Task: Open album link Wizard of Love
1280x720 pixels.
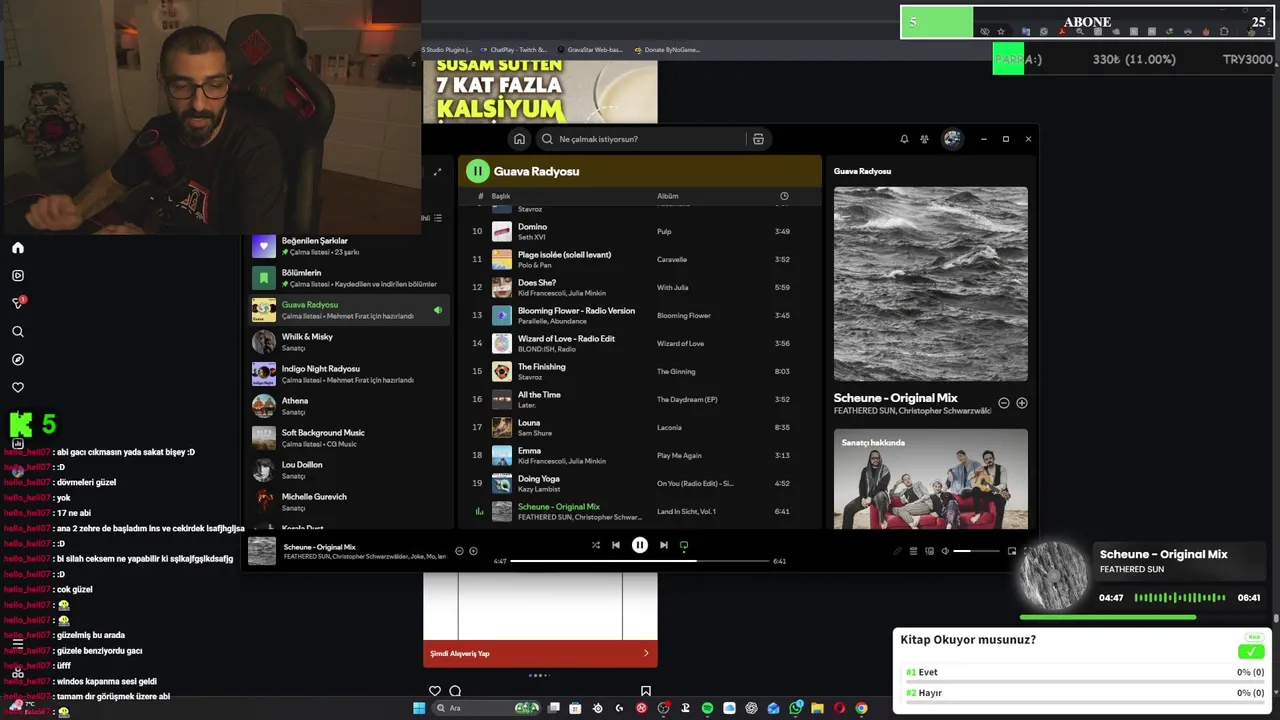Action: tap(680, 343)
